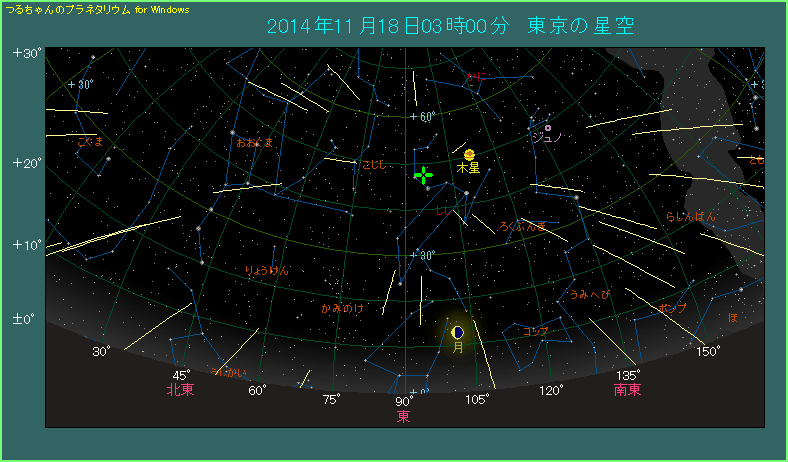Click the green radiant cross marker
Image resolution: width=788 pixels, height=462 pixels.
pyautogui.click(x=423, y=175)
